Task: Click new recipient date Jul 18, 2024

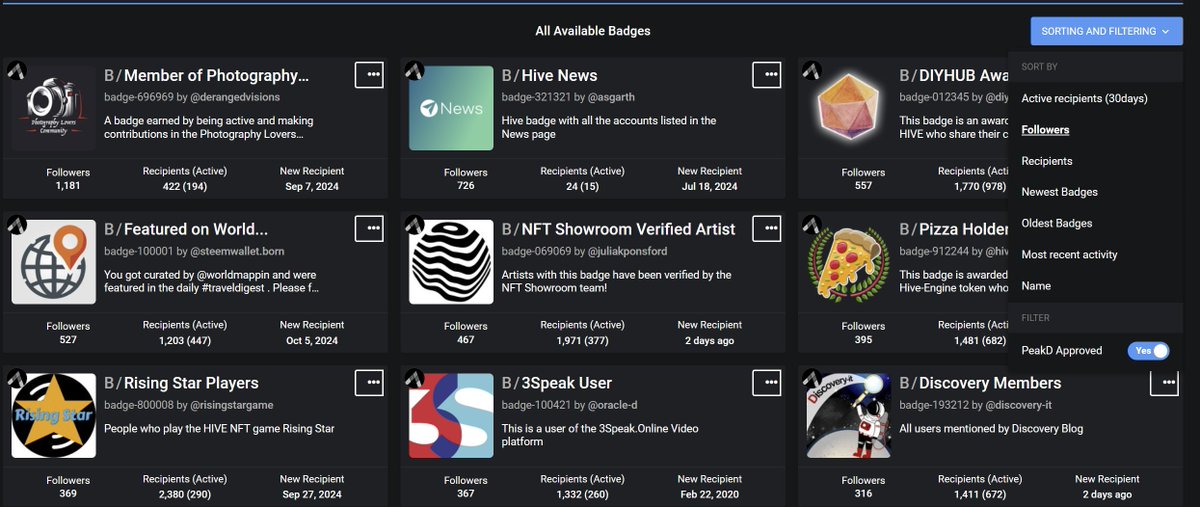Action: pyautogui.click(x=710, y=186)
